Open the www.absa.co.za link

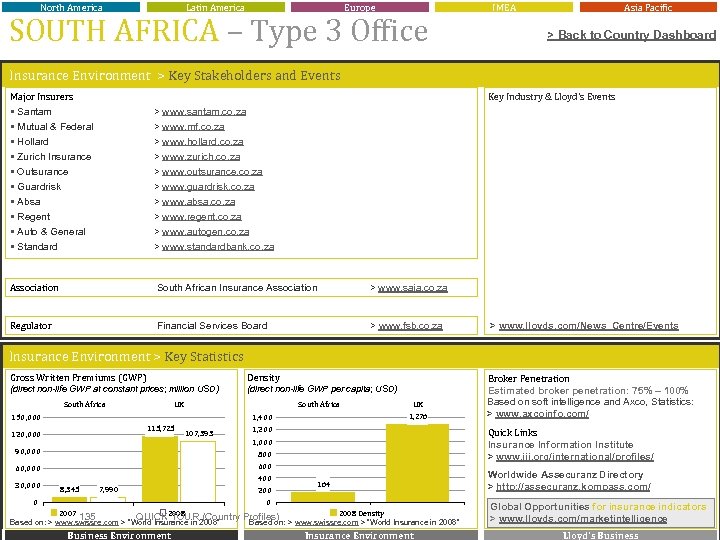(x=198, y=202)
